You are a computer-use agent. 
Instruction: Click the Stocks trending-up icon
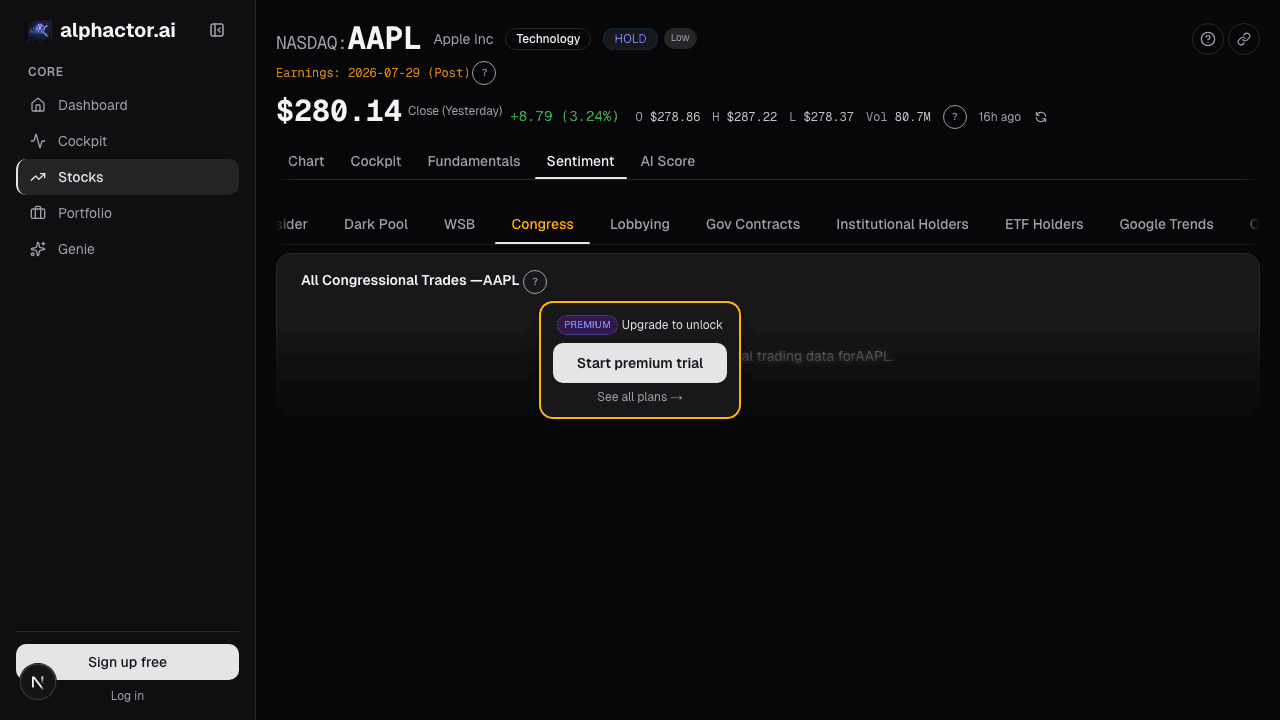(x=38, y=177)
